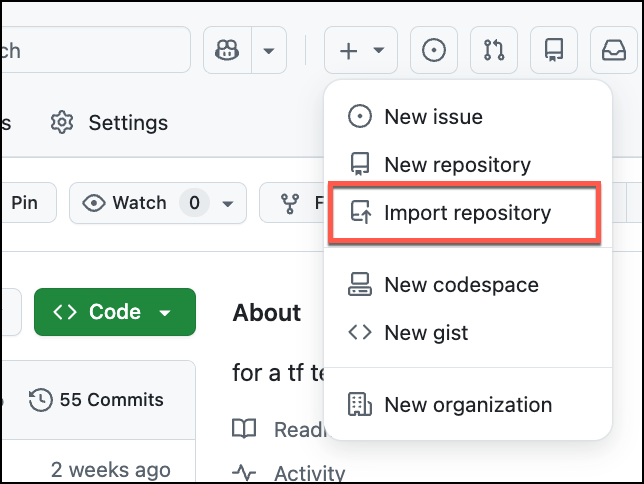Click the Fork button icon
The height and width of the screenshot is (484, 644).
[290, 203]
